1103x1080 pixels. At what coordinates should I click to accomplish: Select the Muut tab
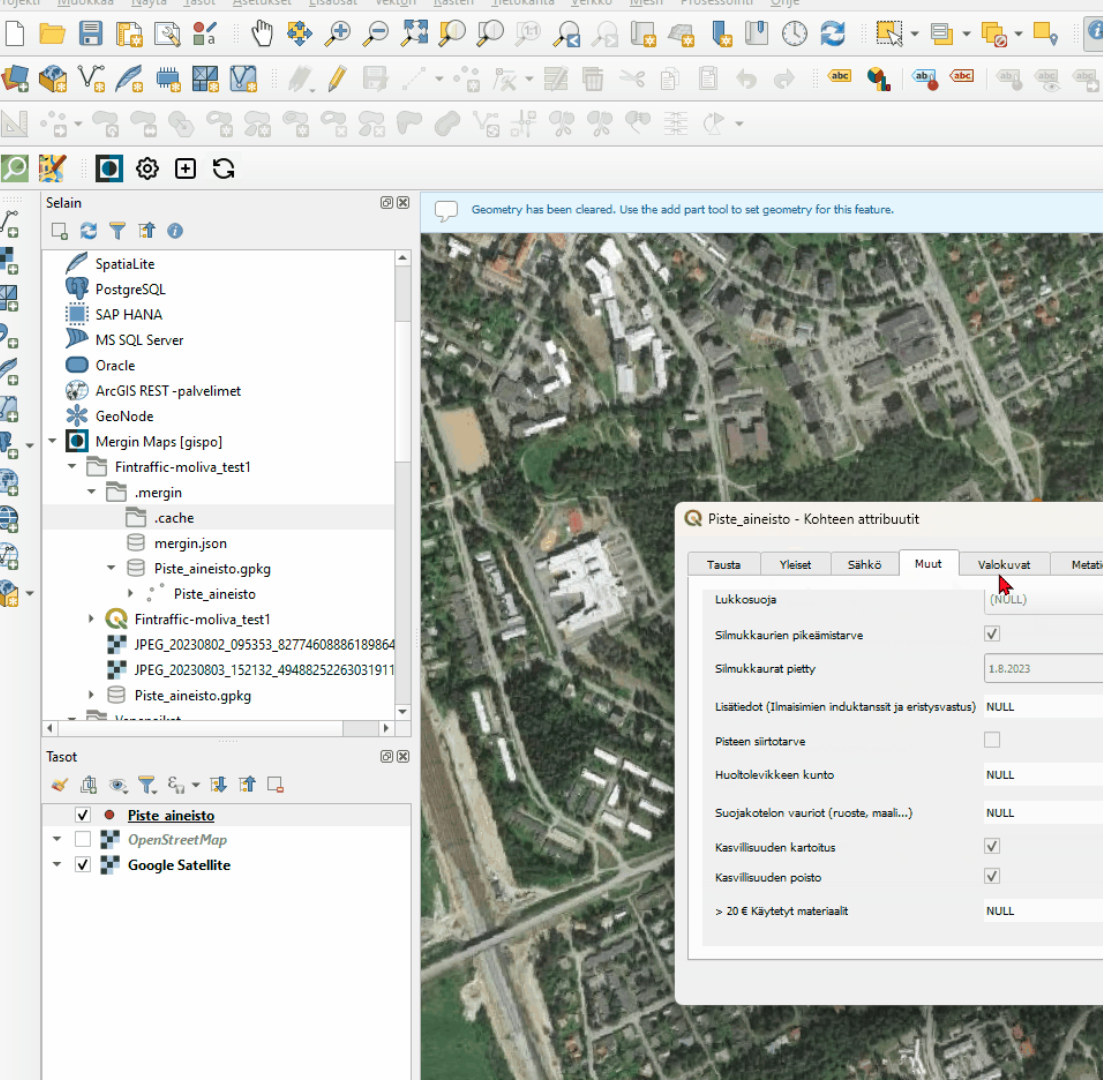[929, 563]
